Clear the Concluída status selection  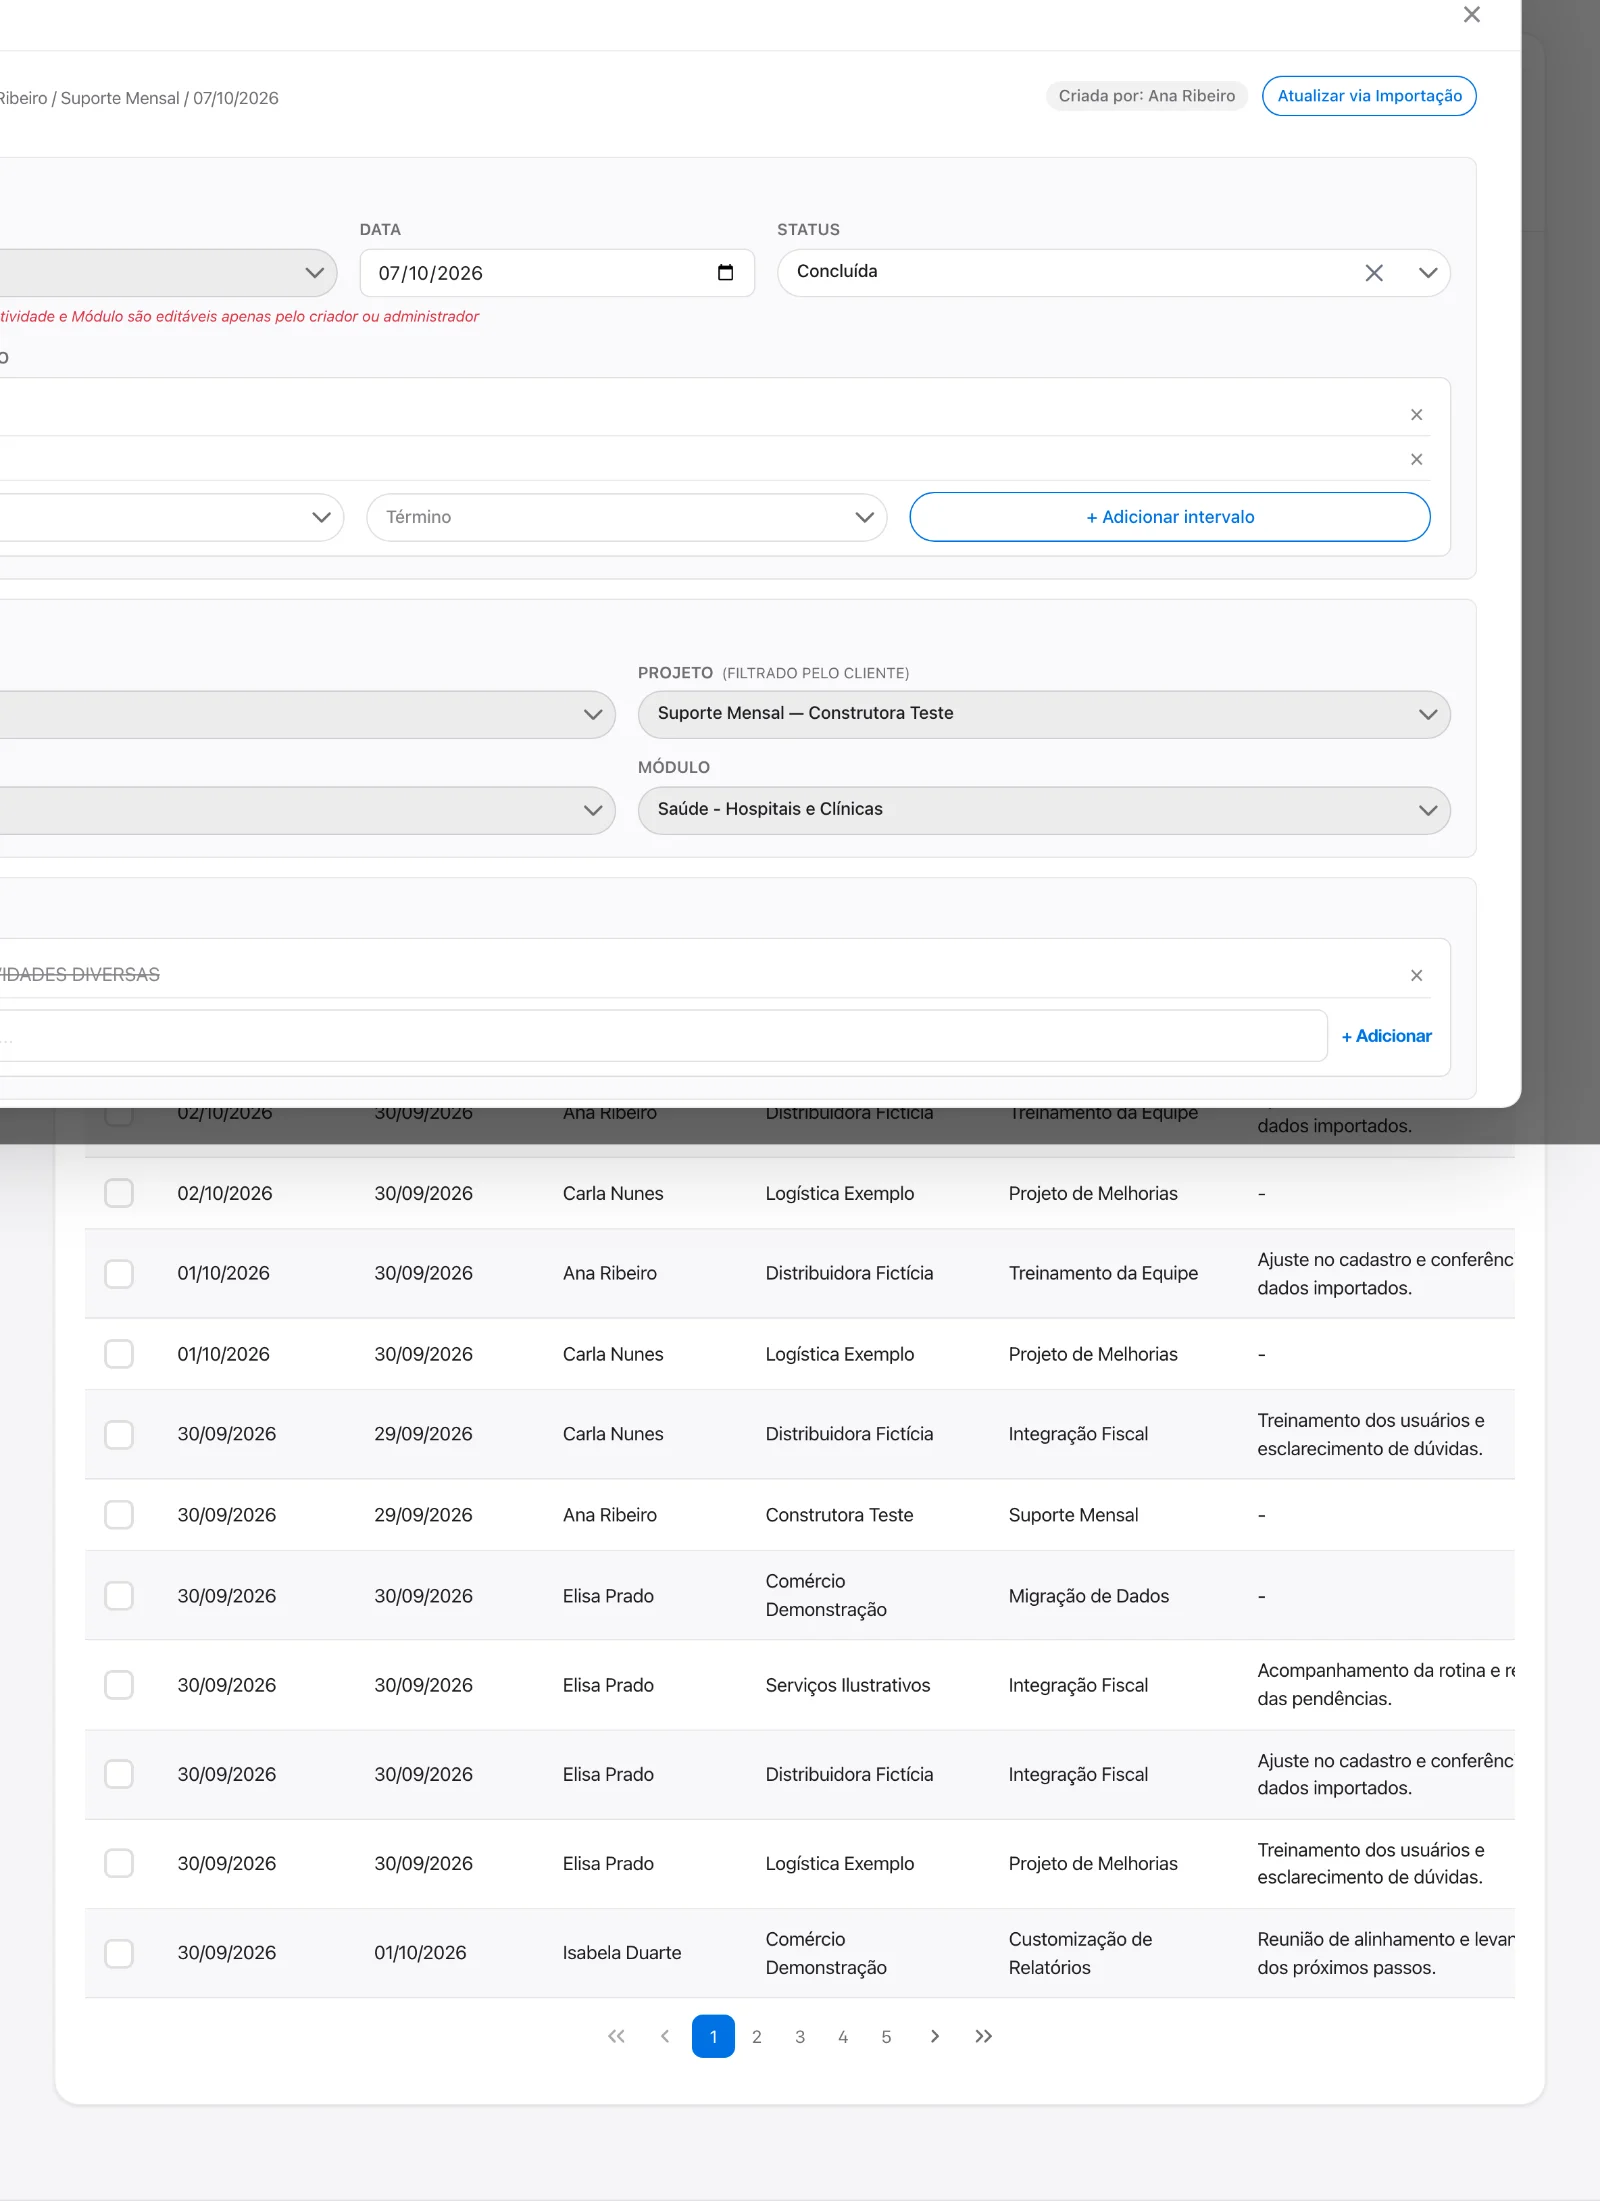(x=1374, y=273)
